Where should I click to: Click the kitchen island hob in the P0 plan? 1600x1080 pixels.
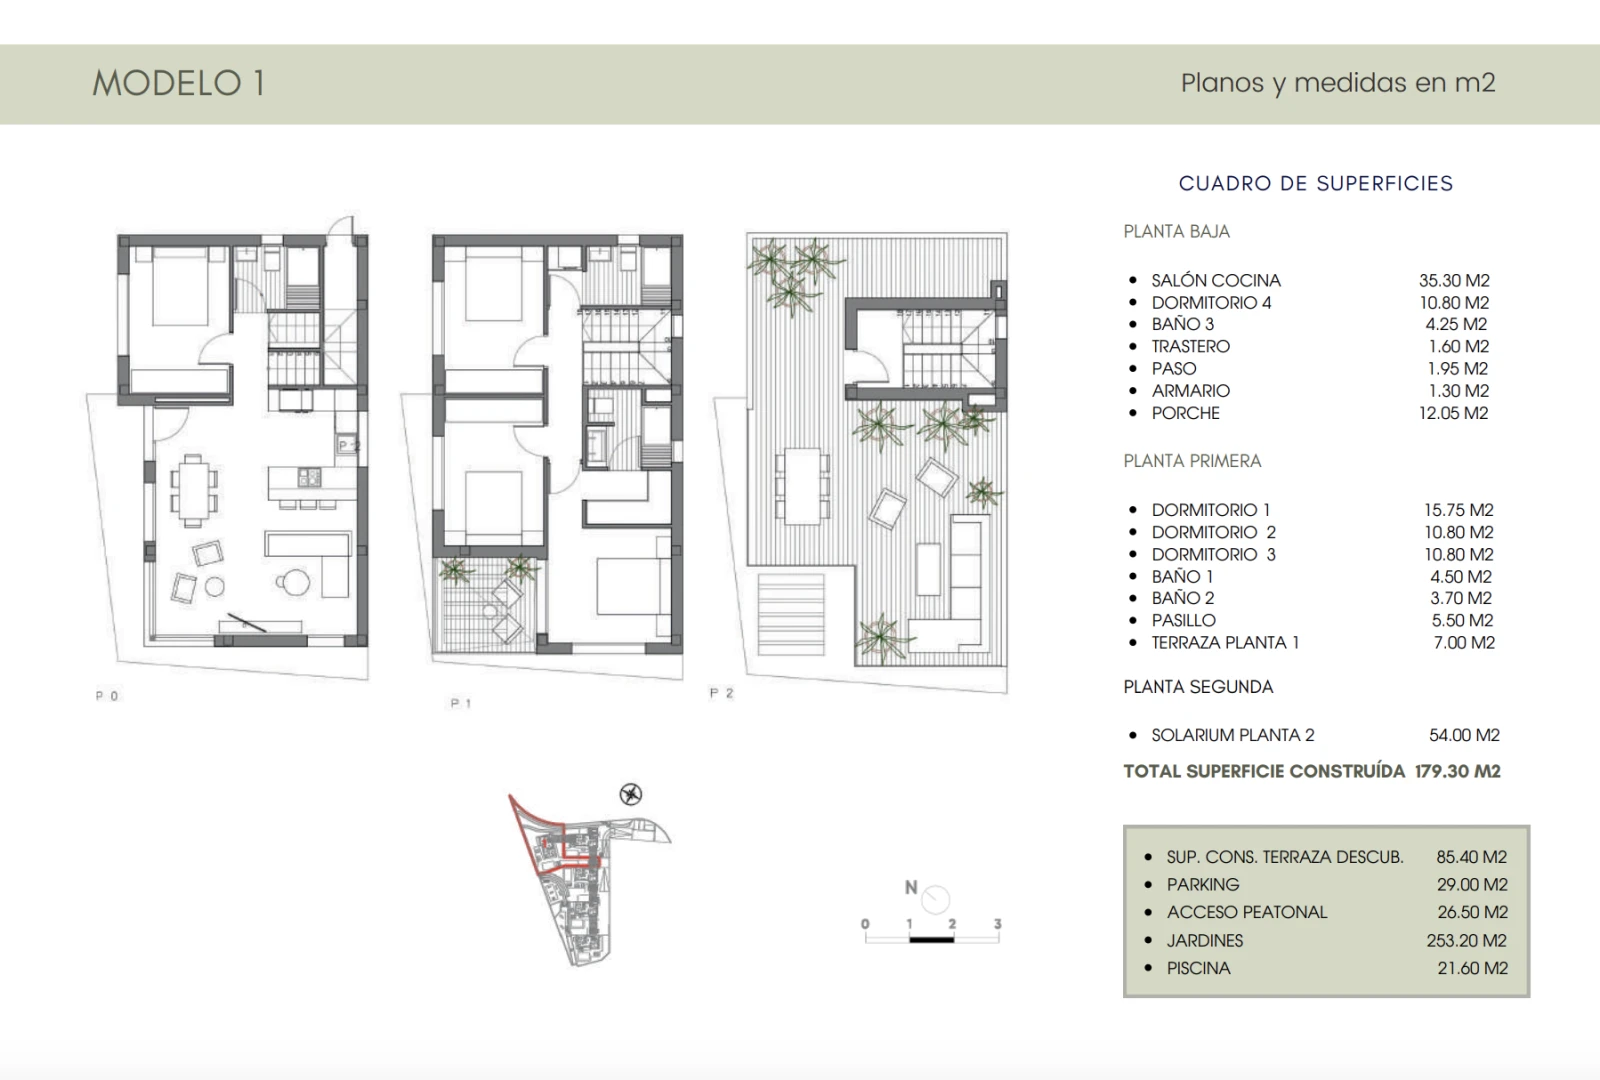tap(309, 478)
